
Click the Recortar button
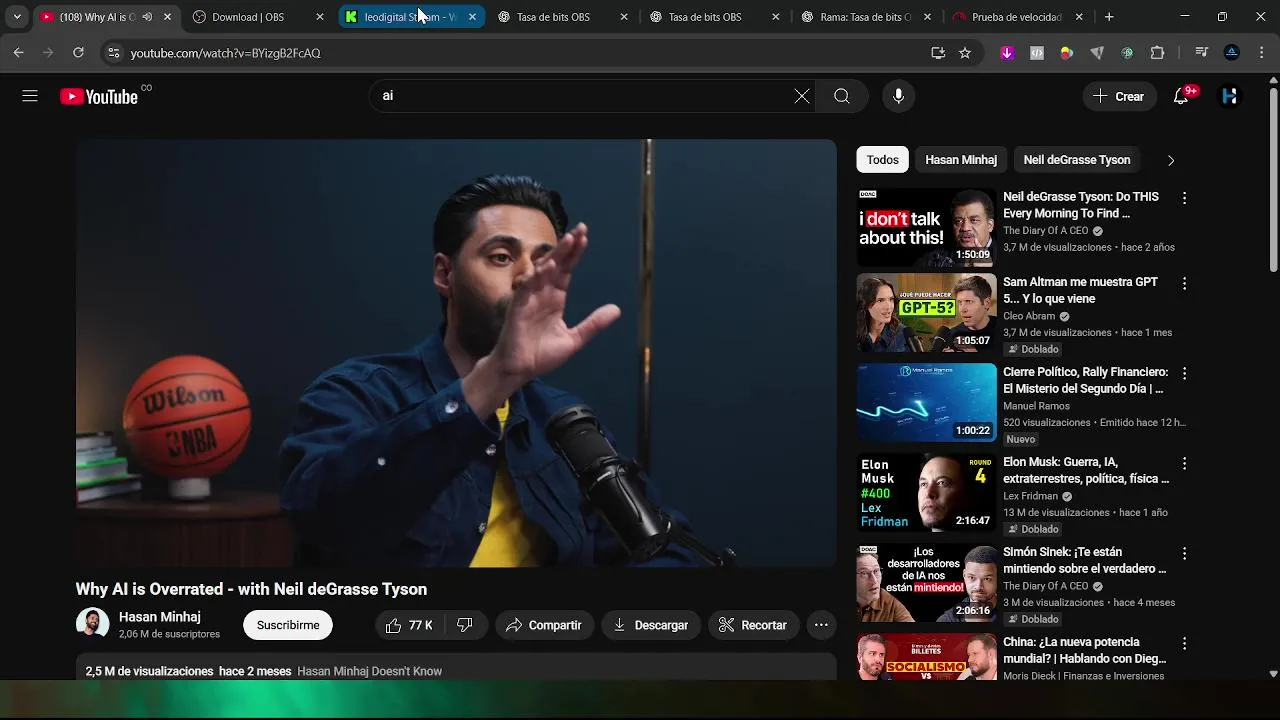click(x=754, y=625)
